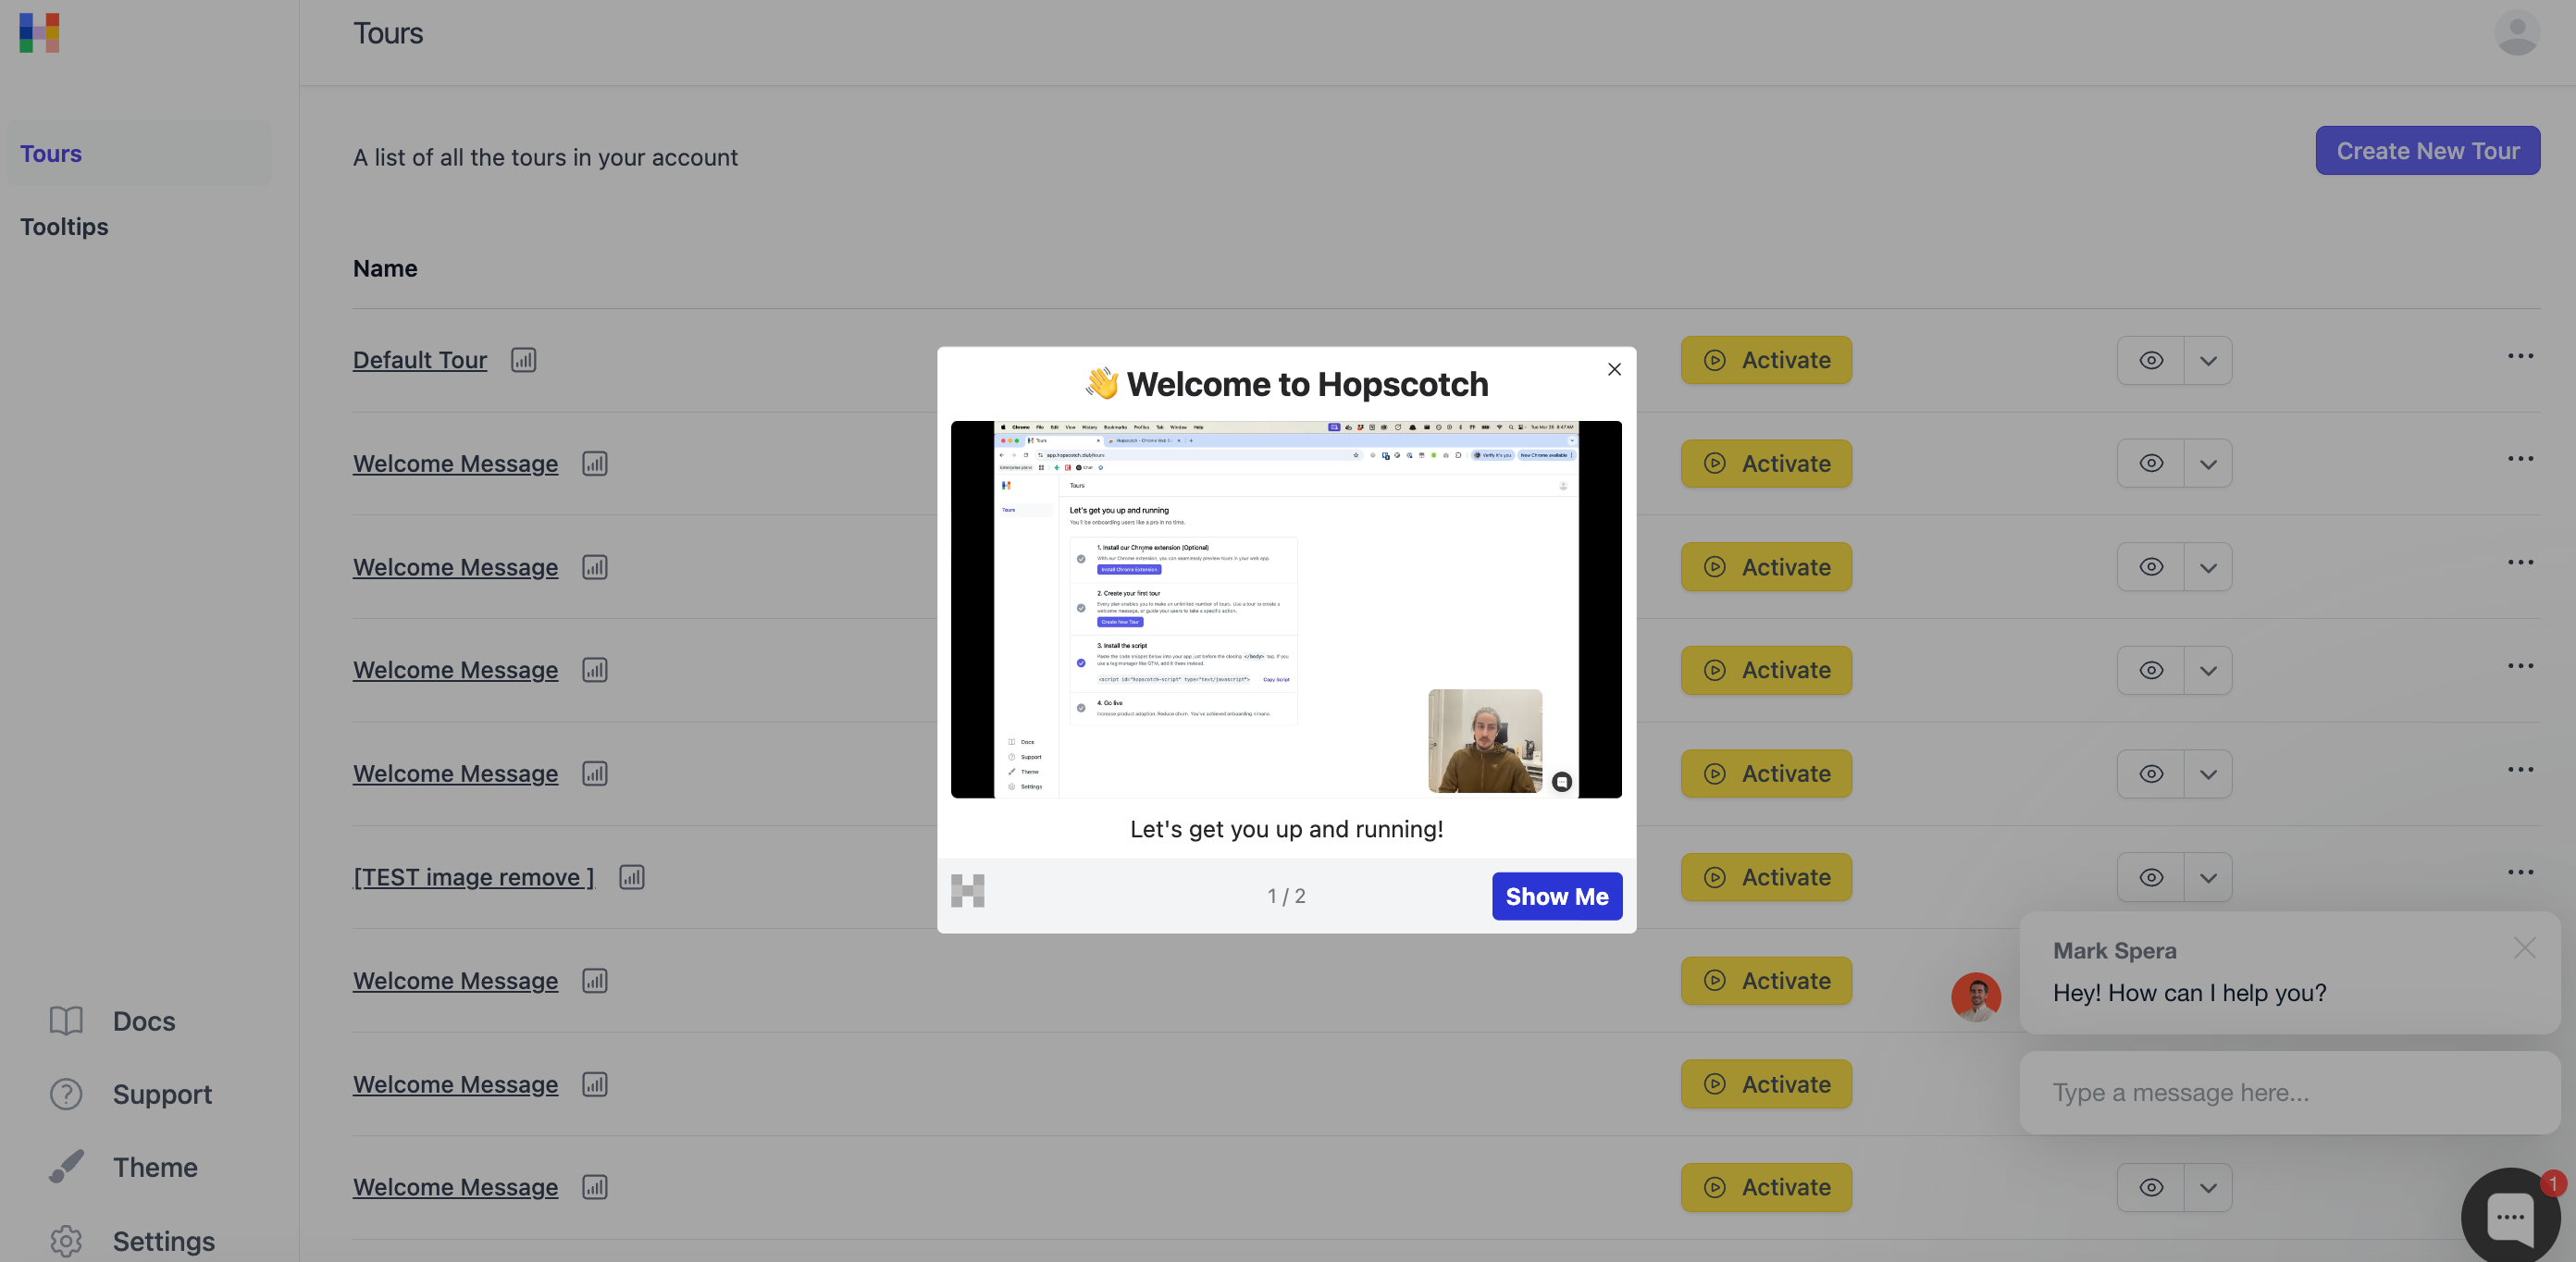Screen dimensions: 2576x1262
Task: Open analytics for Default Tour
Action: (524, 360)
